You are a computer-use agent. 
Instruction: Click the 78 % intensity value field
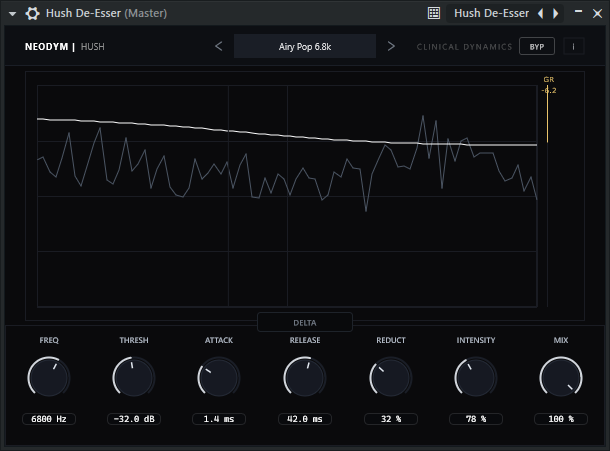pos(476,419)
